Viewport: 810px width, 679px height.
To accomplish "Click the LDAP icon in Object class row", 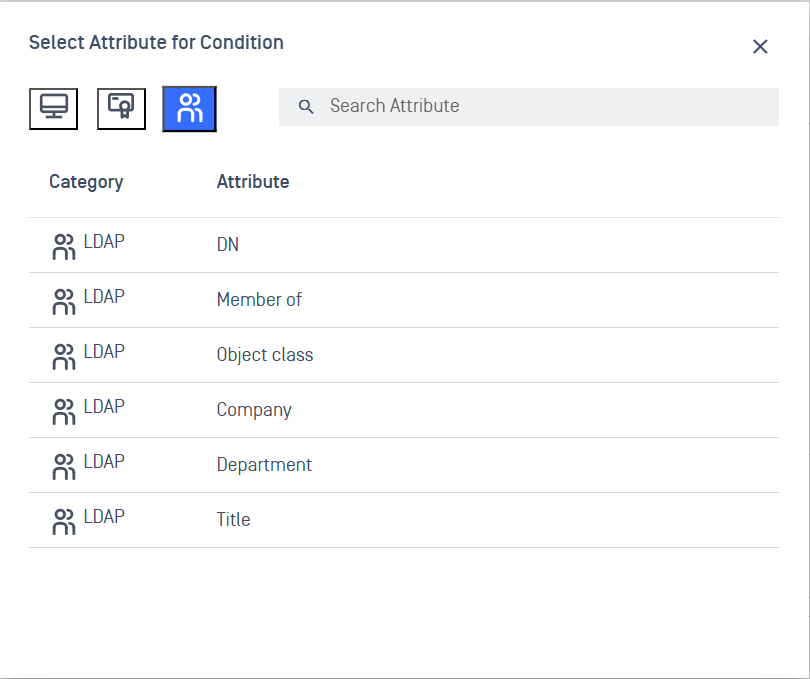I will [64, 357].
